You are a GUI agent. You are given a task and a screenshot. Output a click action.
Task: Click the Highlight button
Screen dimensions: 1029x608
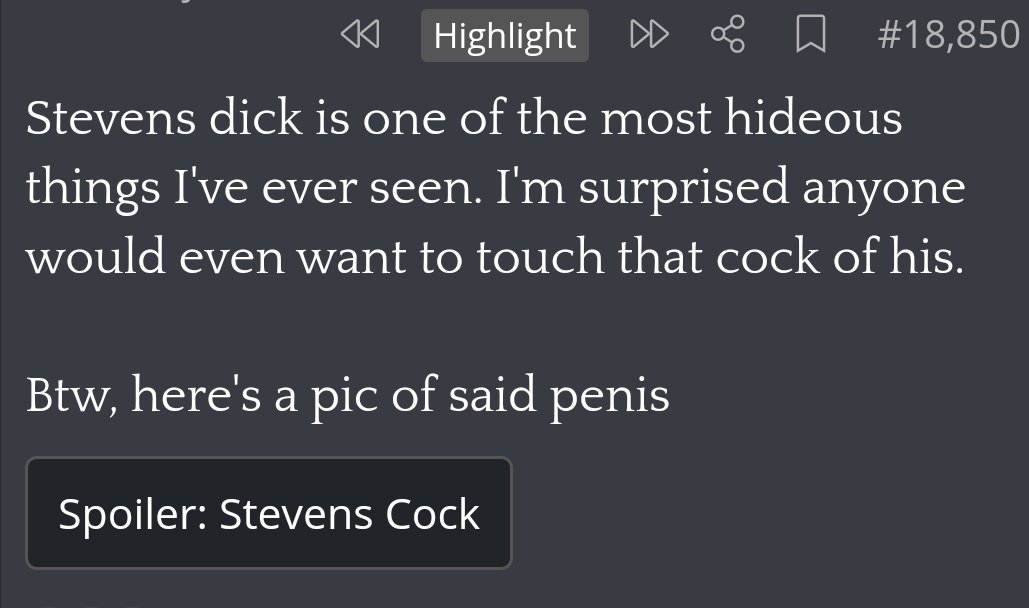click(505, 35)
